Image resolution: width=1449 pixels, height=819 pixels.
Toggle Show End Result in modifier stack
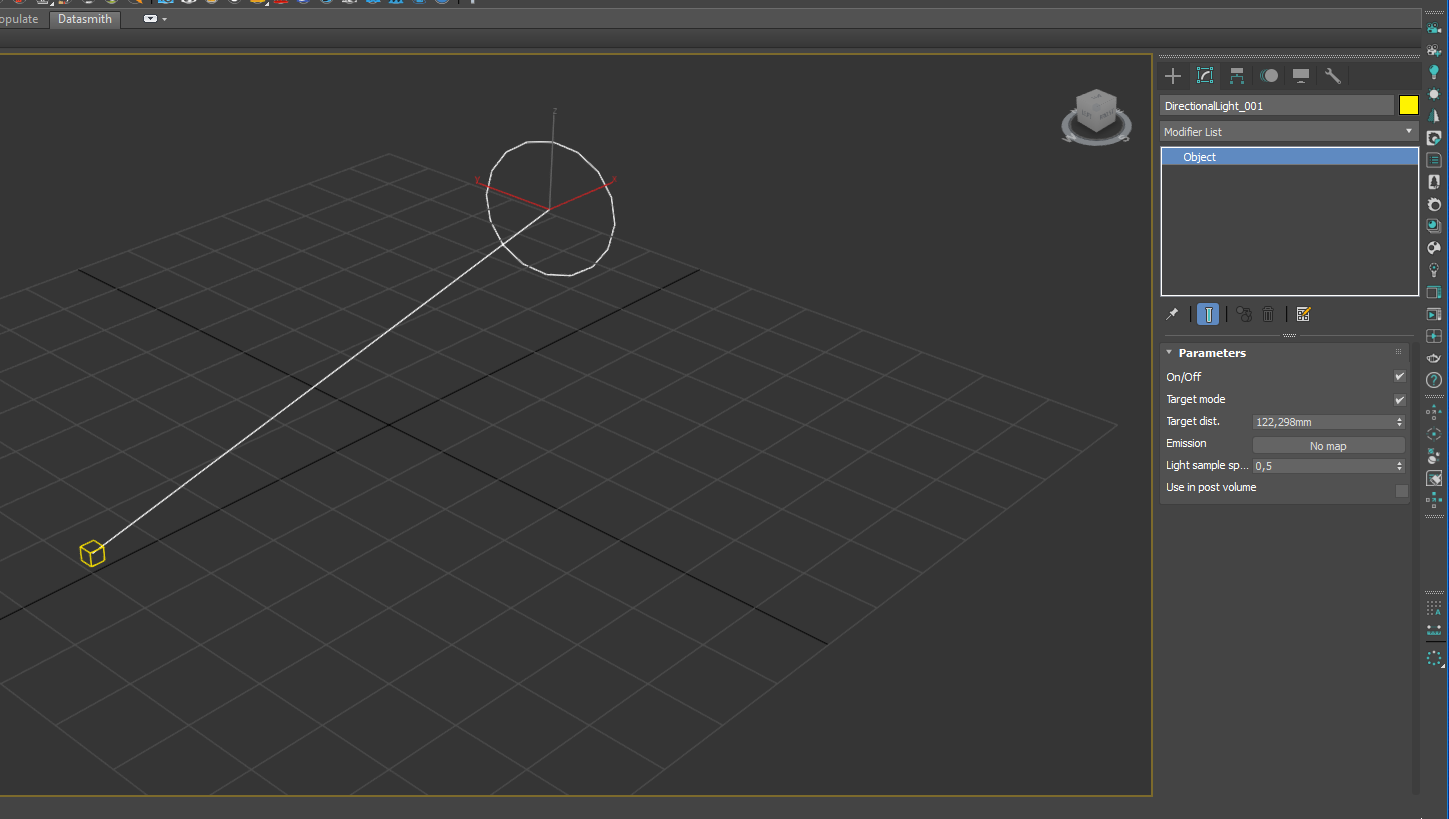tap(1208, 314)
